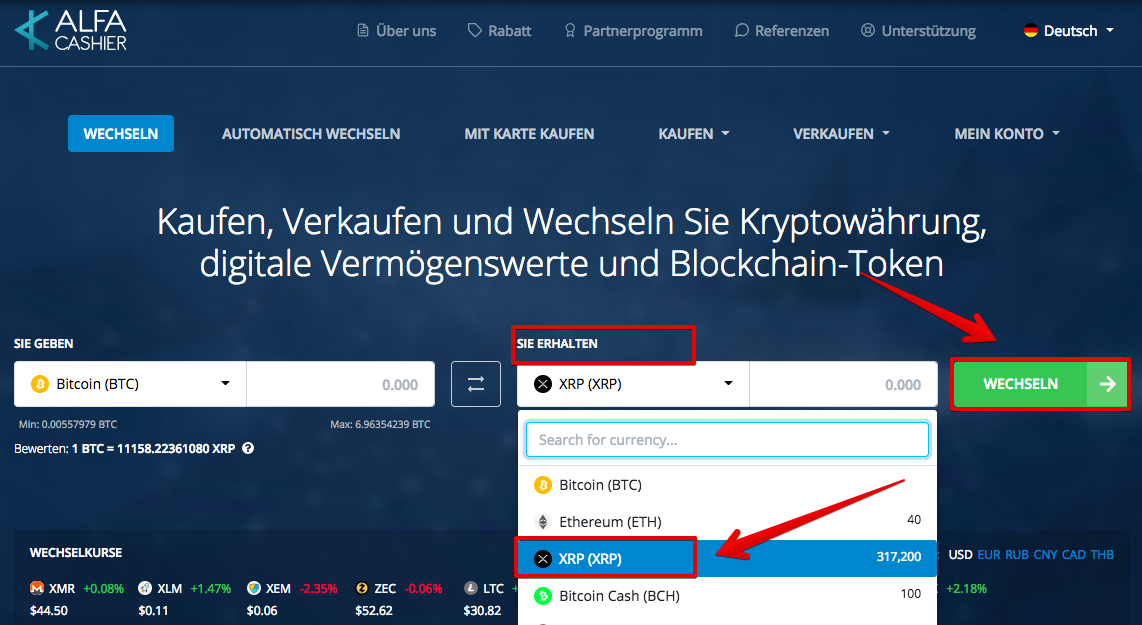
Task: Click the give amount input field
Action: (x=341, y=384)
